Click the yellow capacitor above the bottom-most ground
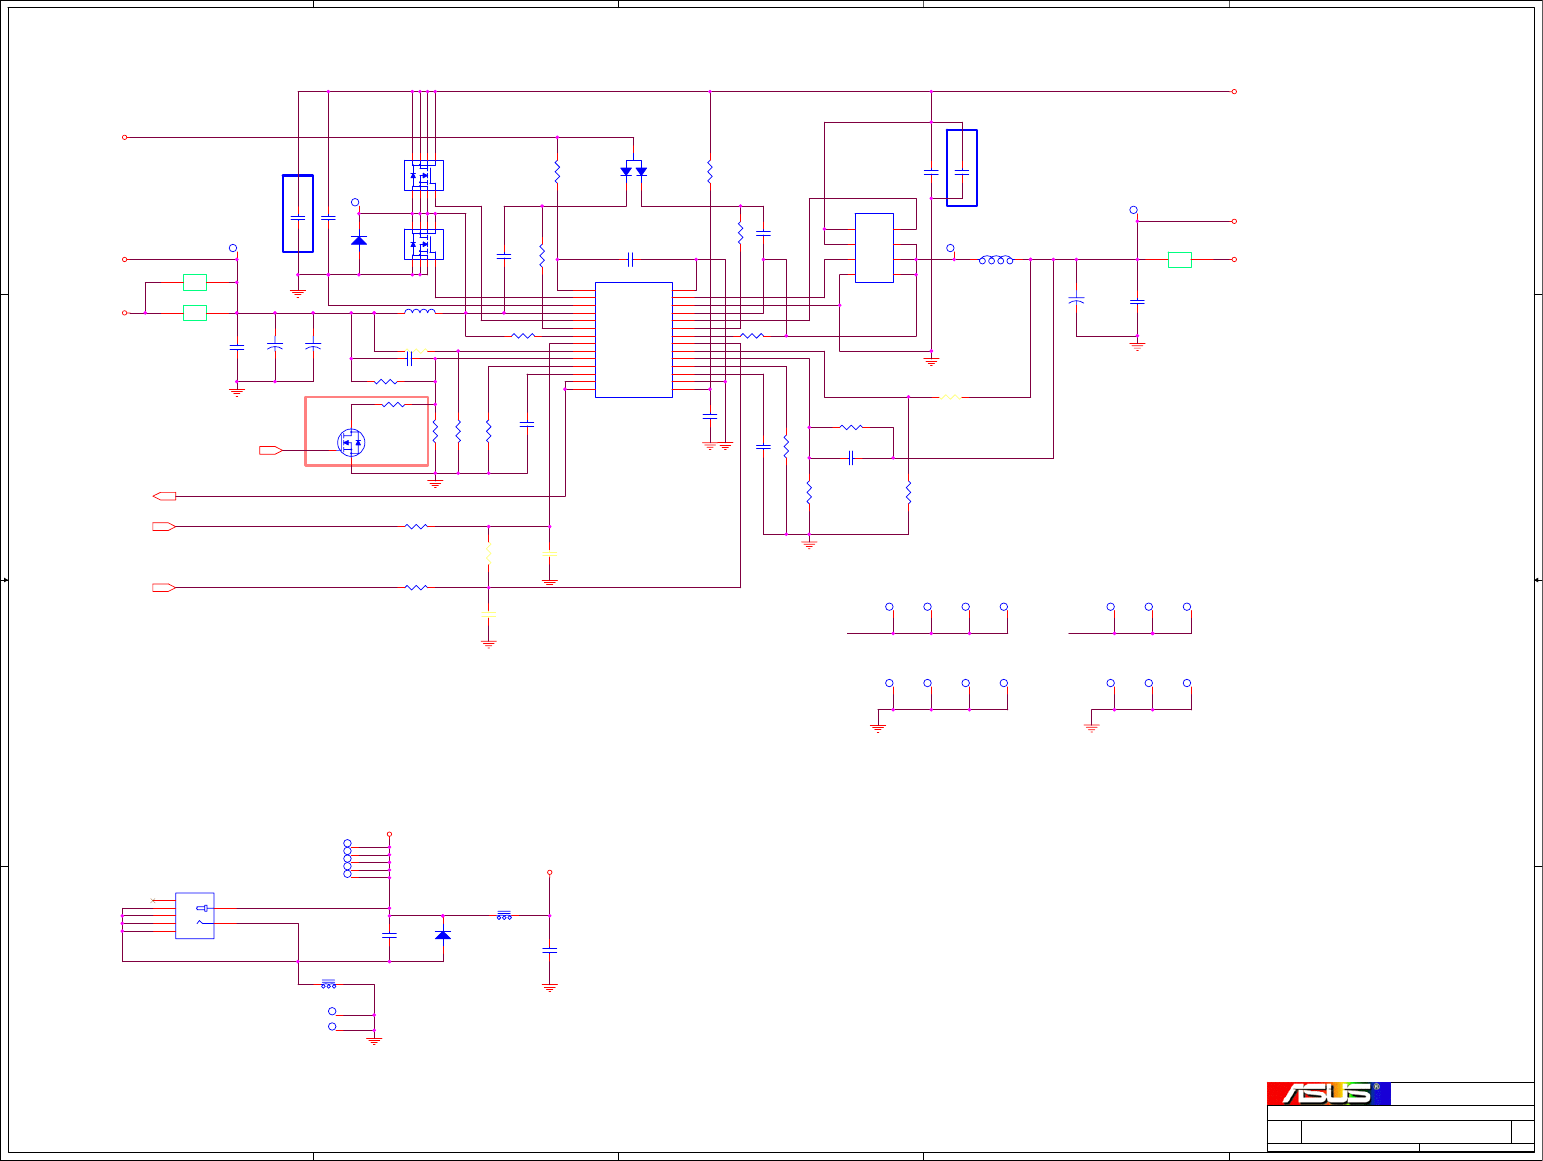 pyautogui.click(x=489, y=613)
